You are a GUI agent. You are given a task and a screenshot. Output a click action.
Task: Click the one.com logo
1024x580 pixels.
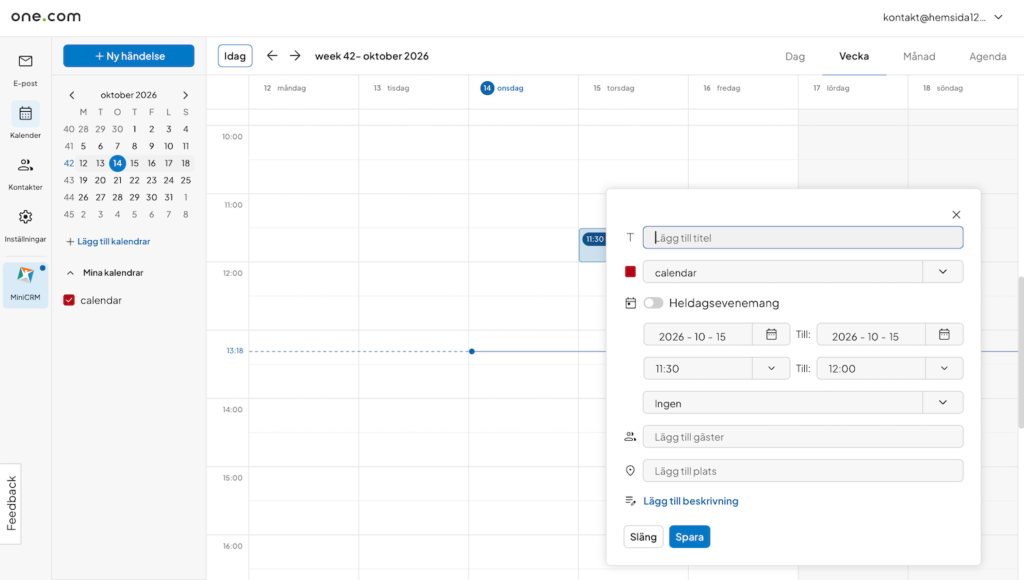tap(46, 16)
